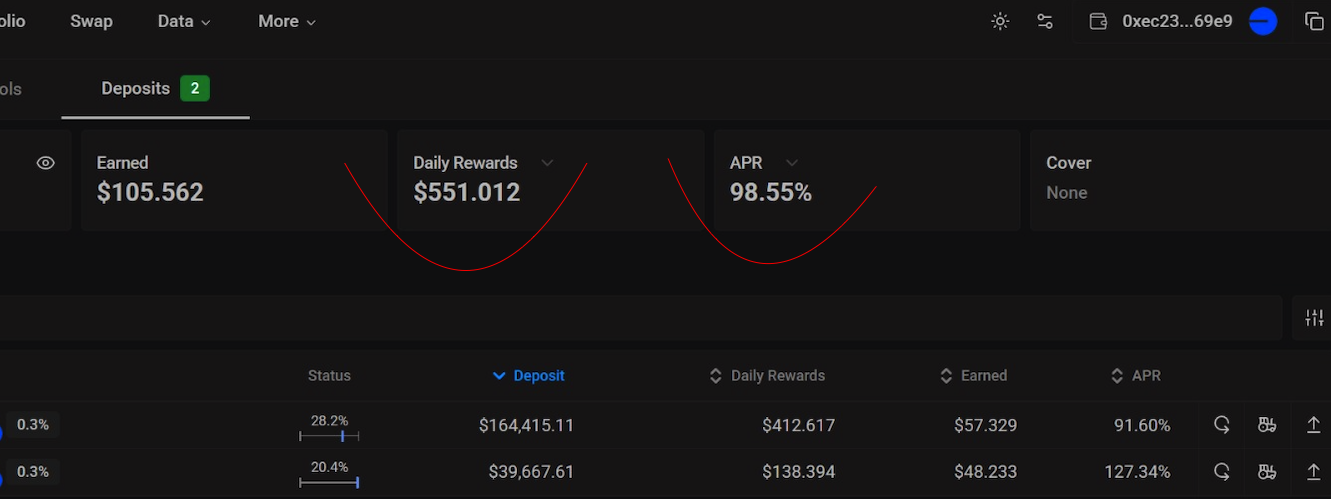Screen dimensions: 1331x499
Task: Expand the Daily Rewards card chevron
Action: point(547,163)
